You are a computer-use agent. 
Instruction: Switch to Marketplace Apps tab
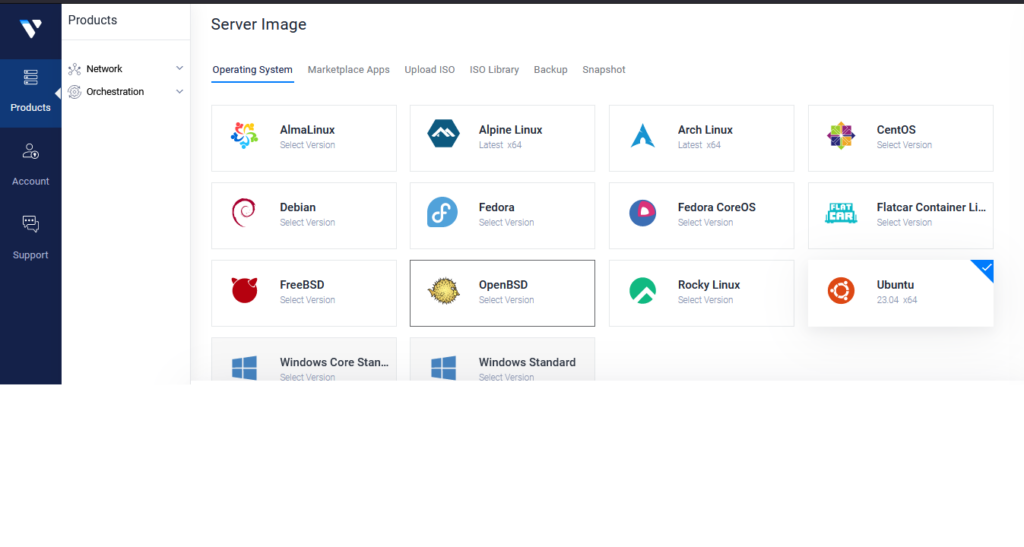348,70
